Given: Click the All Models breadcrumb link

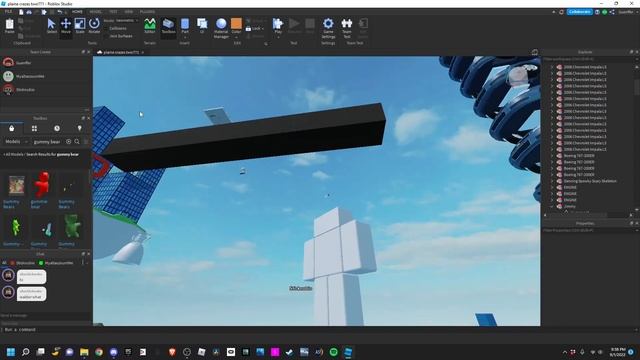Looking at the screenshot, I should tap(14, 155).
